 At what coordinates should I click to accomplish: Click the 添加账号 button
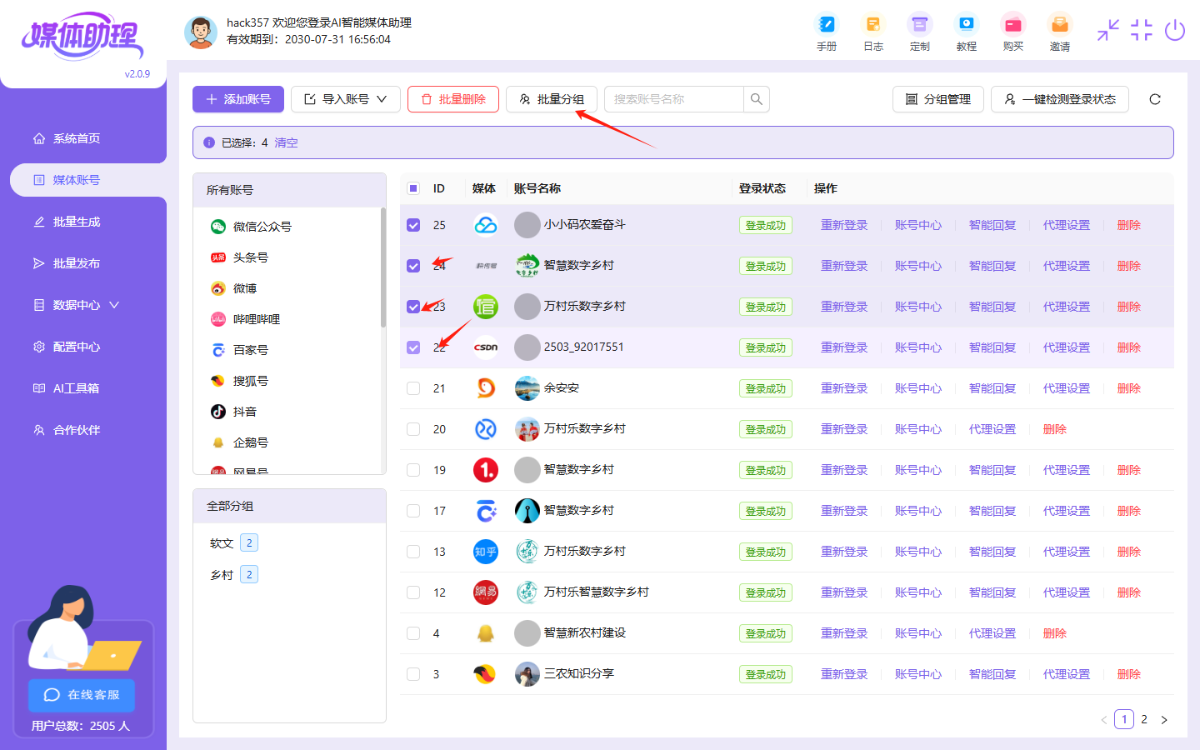[x=238, y=99]
